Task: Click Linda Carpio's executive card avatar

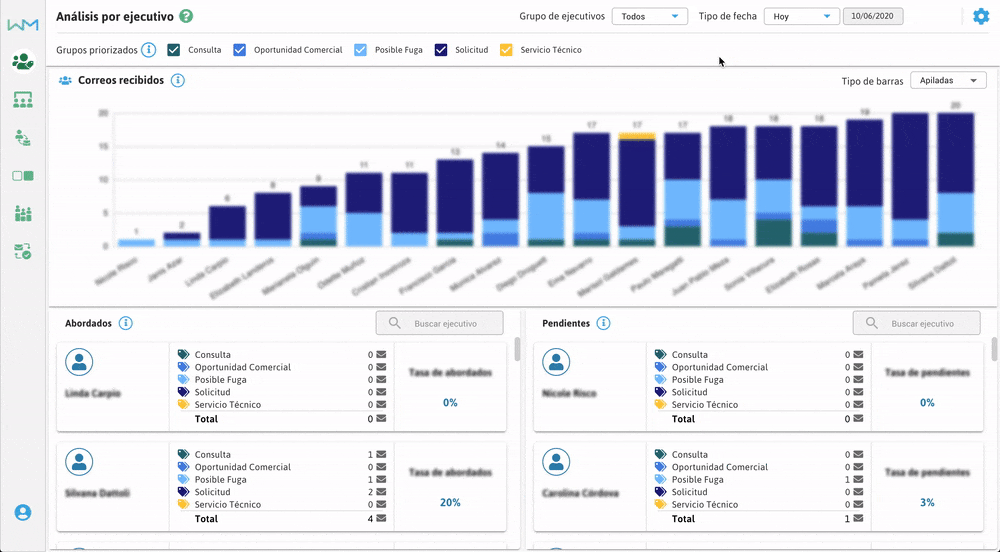Action: tap(79, 362)
